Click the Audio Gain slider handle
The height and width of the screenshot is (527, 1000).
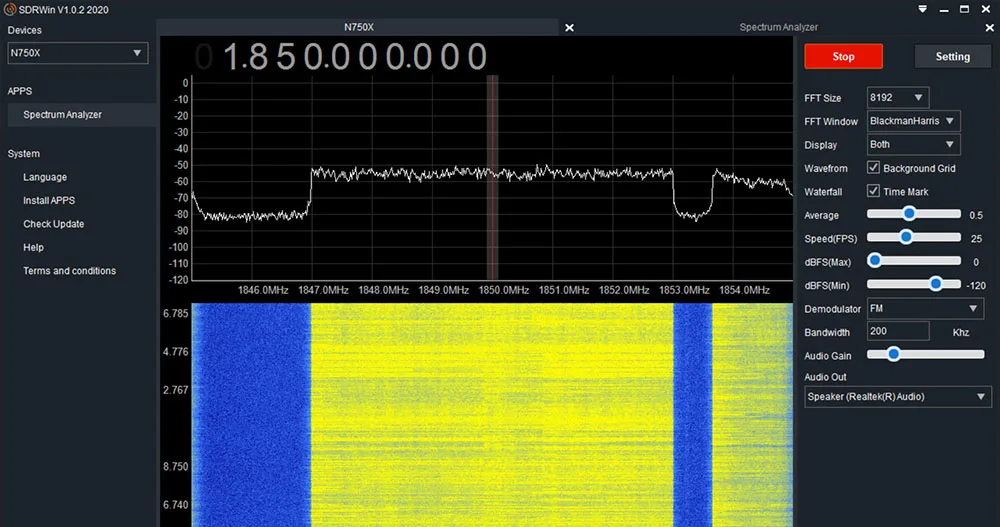(x=893, y=354)
